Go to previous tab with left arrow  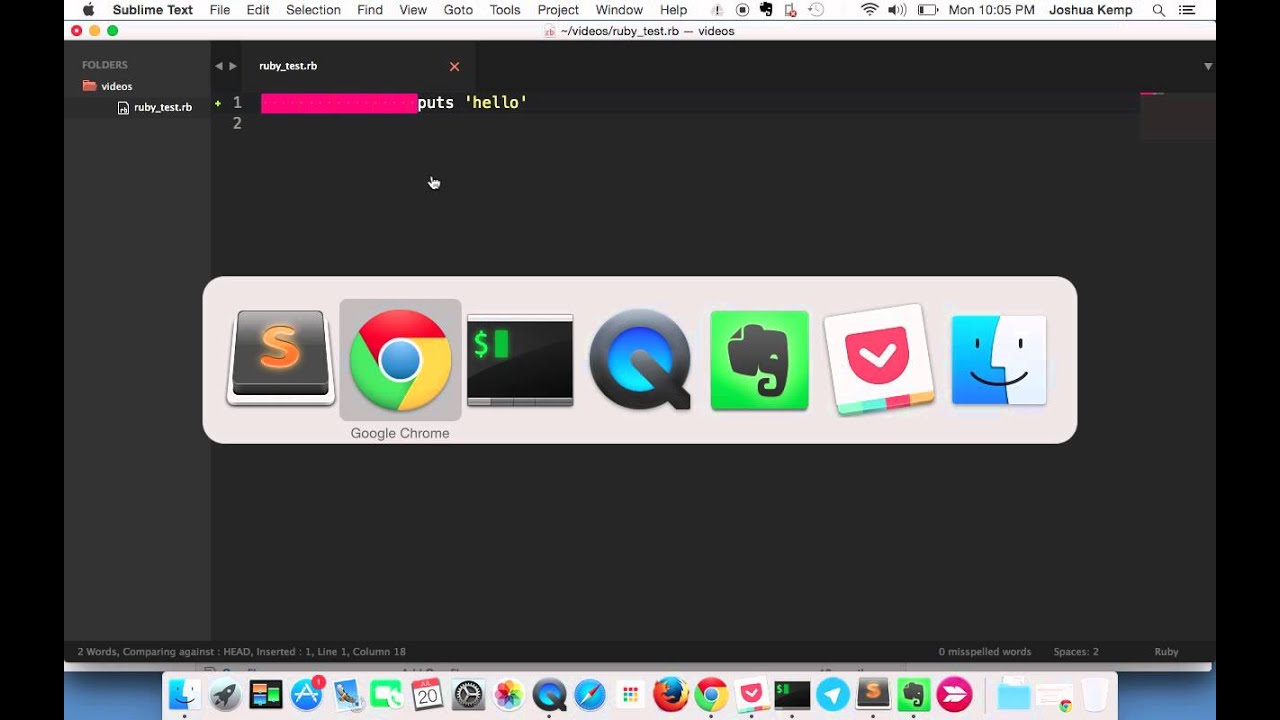218,66
